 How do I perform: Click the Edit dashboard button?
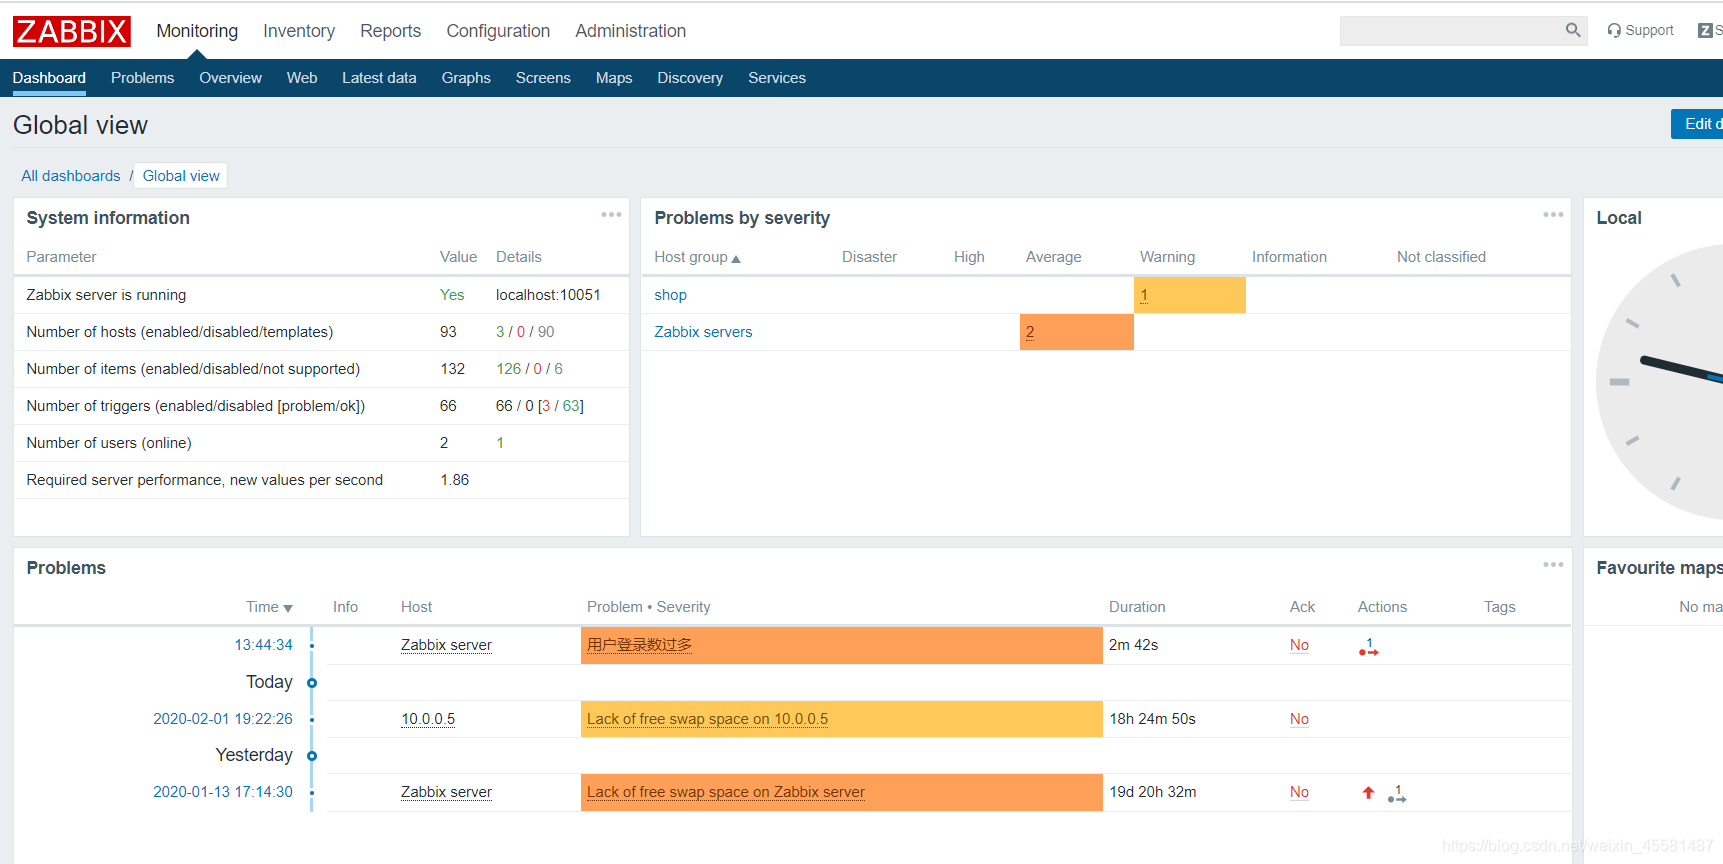click(x=1698, y=124)
